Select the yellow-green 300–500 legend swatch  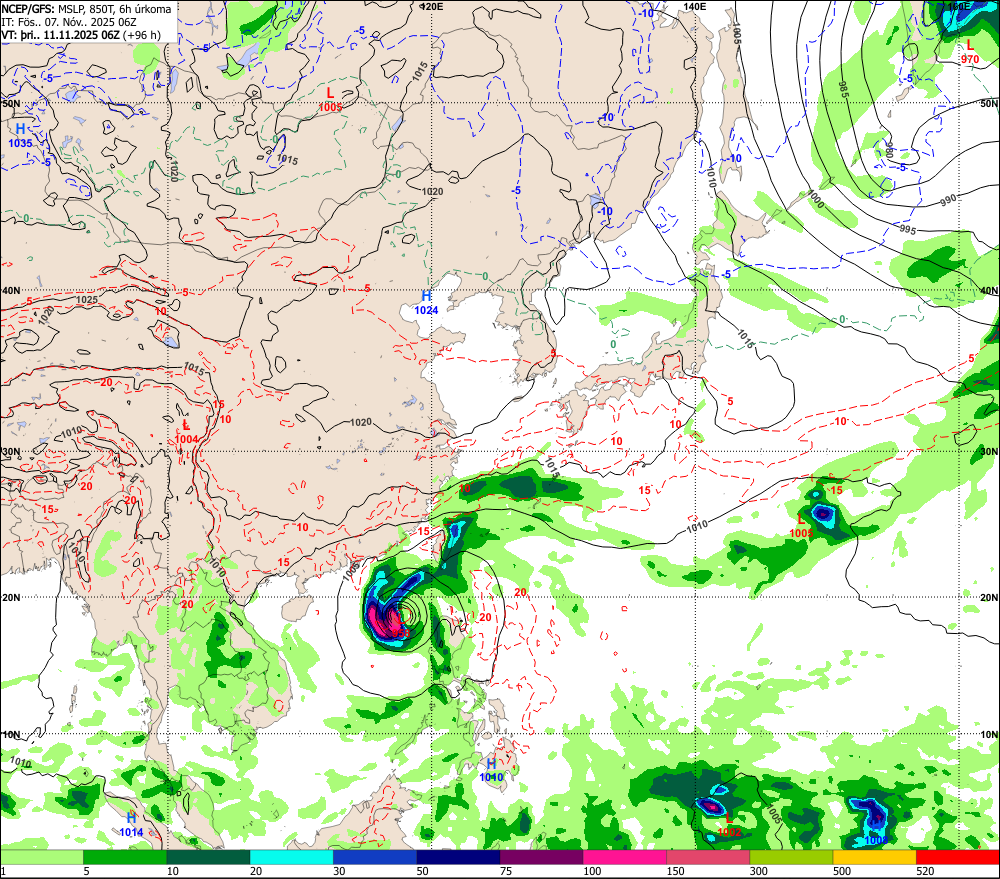(791, 857)
